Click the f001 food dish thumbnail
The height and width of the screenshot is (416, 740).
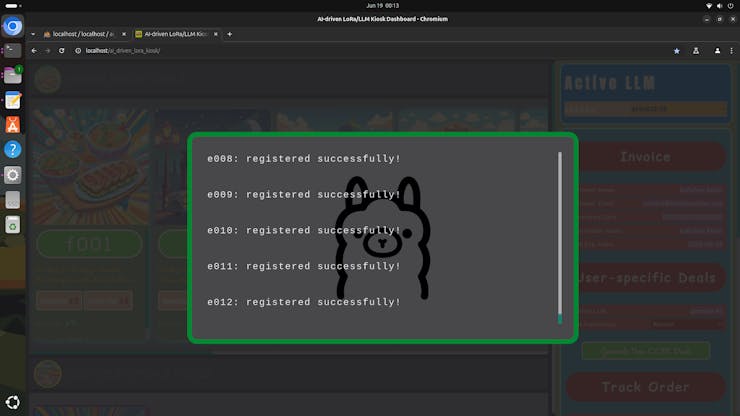(91, 168)
